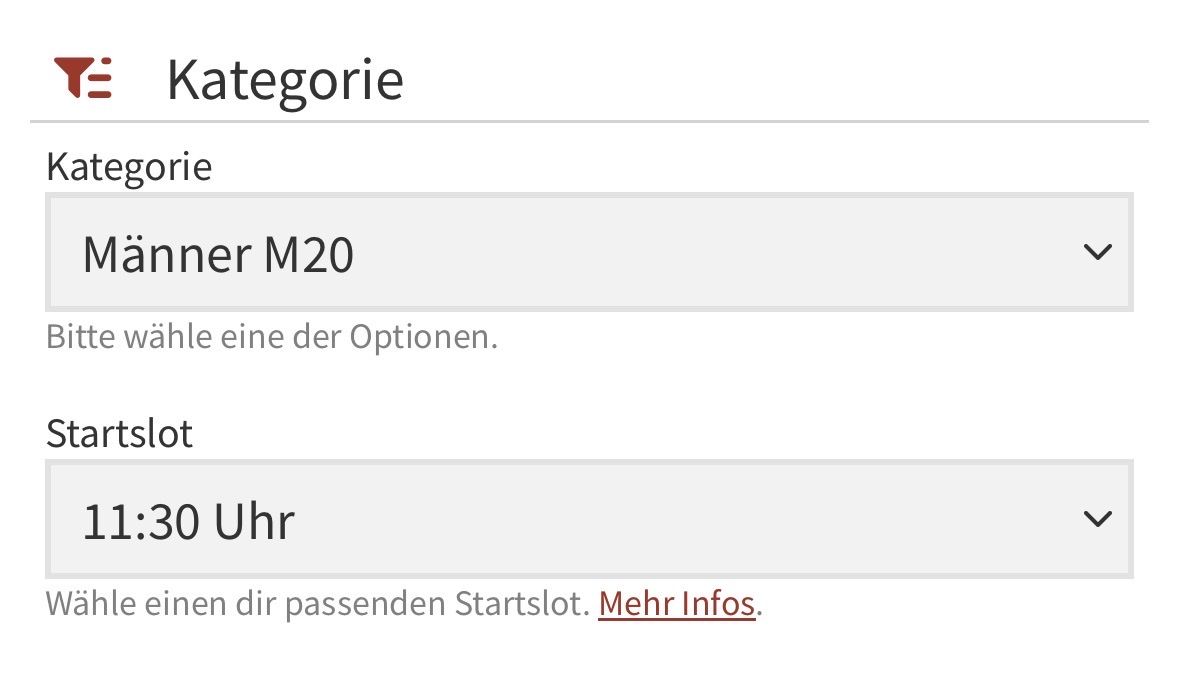Click the divider line under the Kategorie heading
This screenshot has height=678, width=1179.
click(x=590, y=121)
